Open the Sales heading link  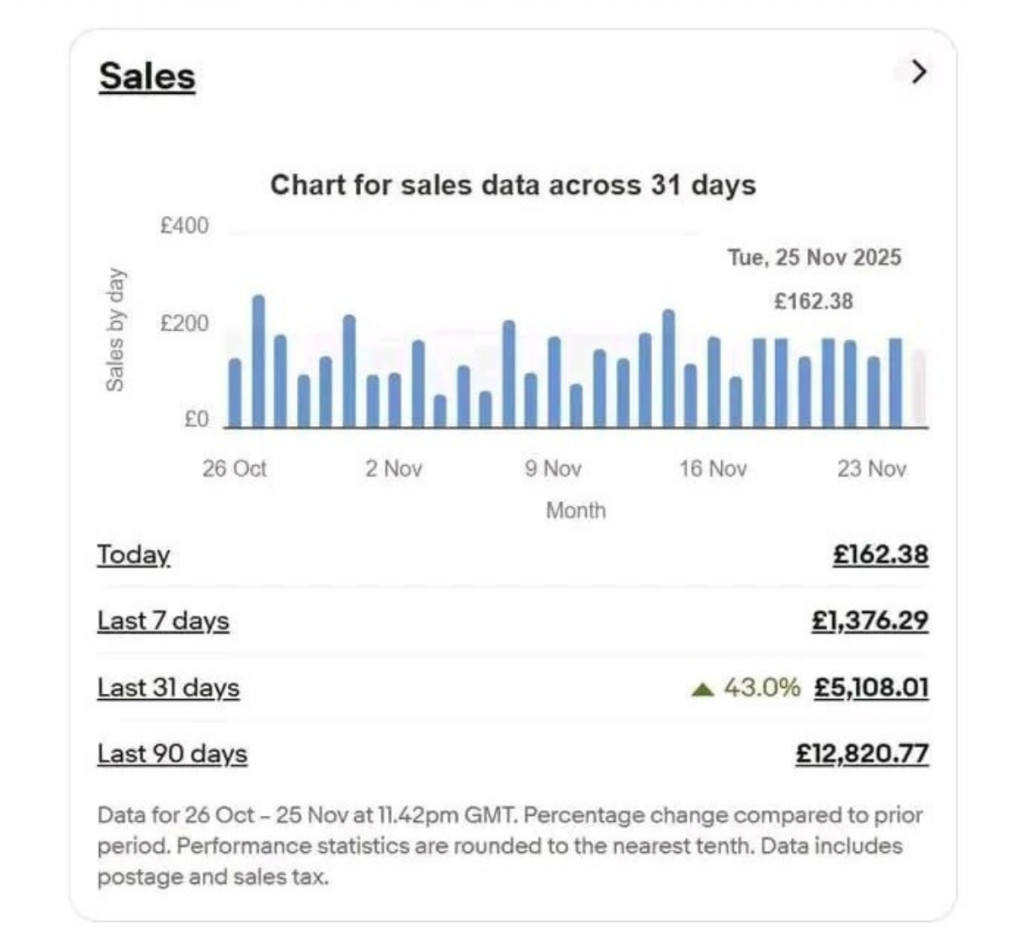tap(147, 77)
